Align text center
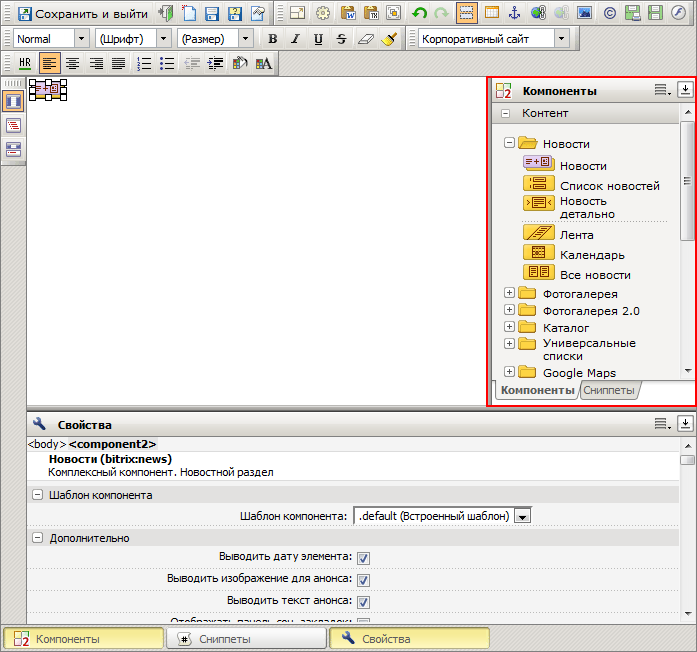This screenshot has width=697, height=652. click(x=72, y=64)
